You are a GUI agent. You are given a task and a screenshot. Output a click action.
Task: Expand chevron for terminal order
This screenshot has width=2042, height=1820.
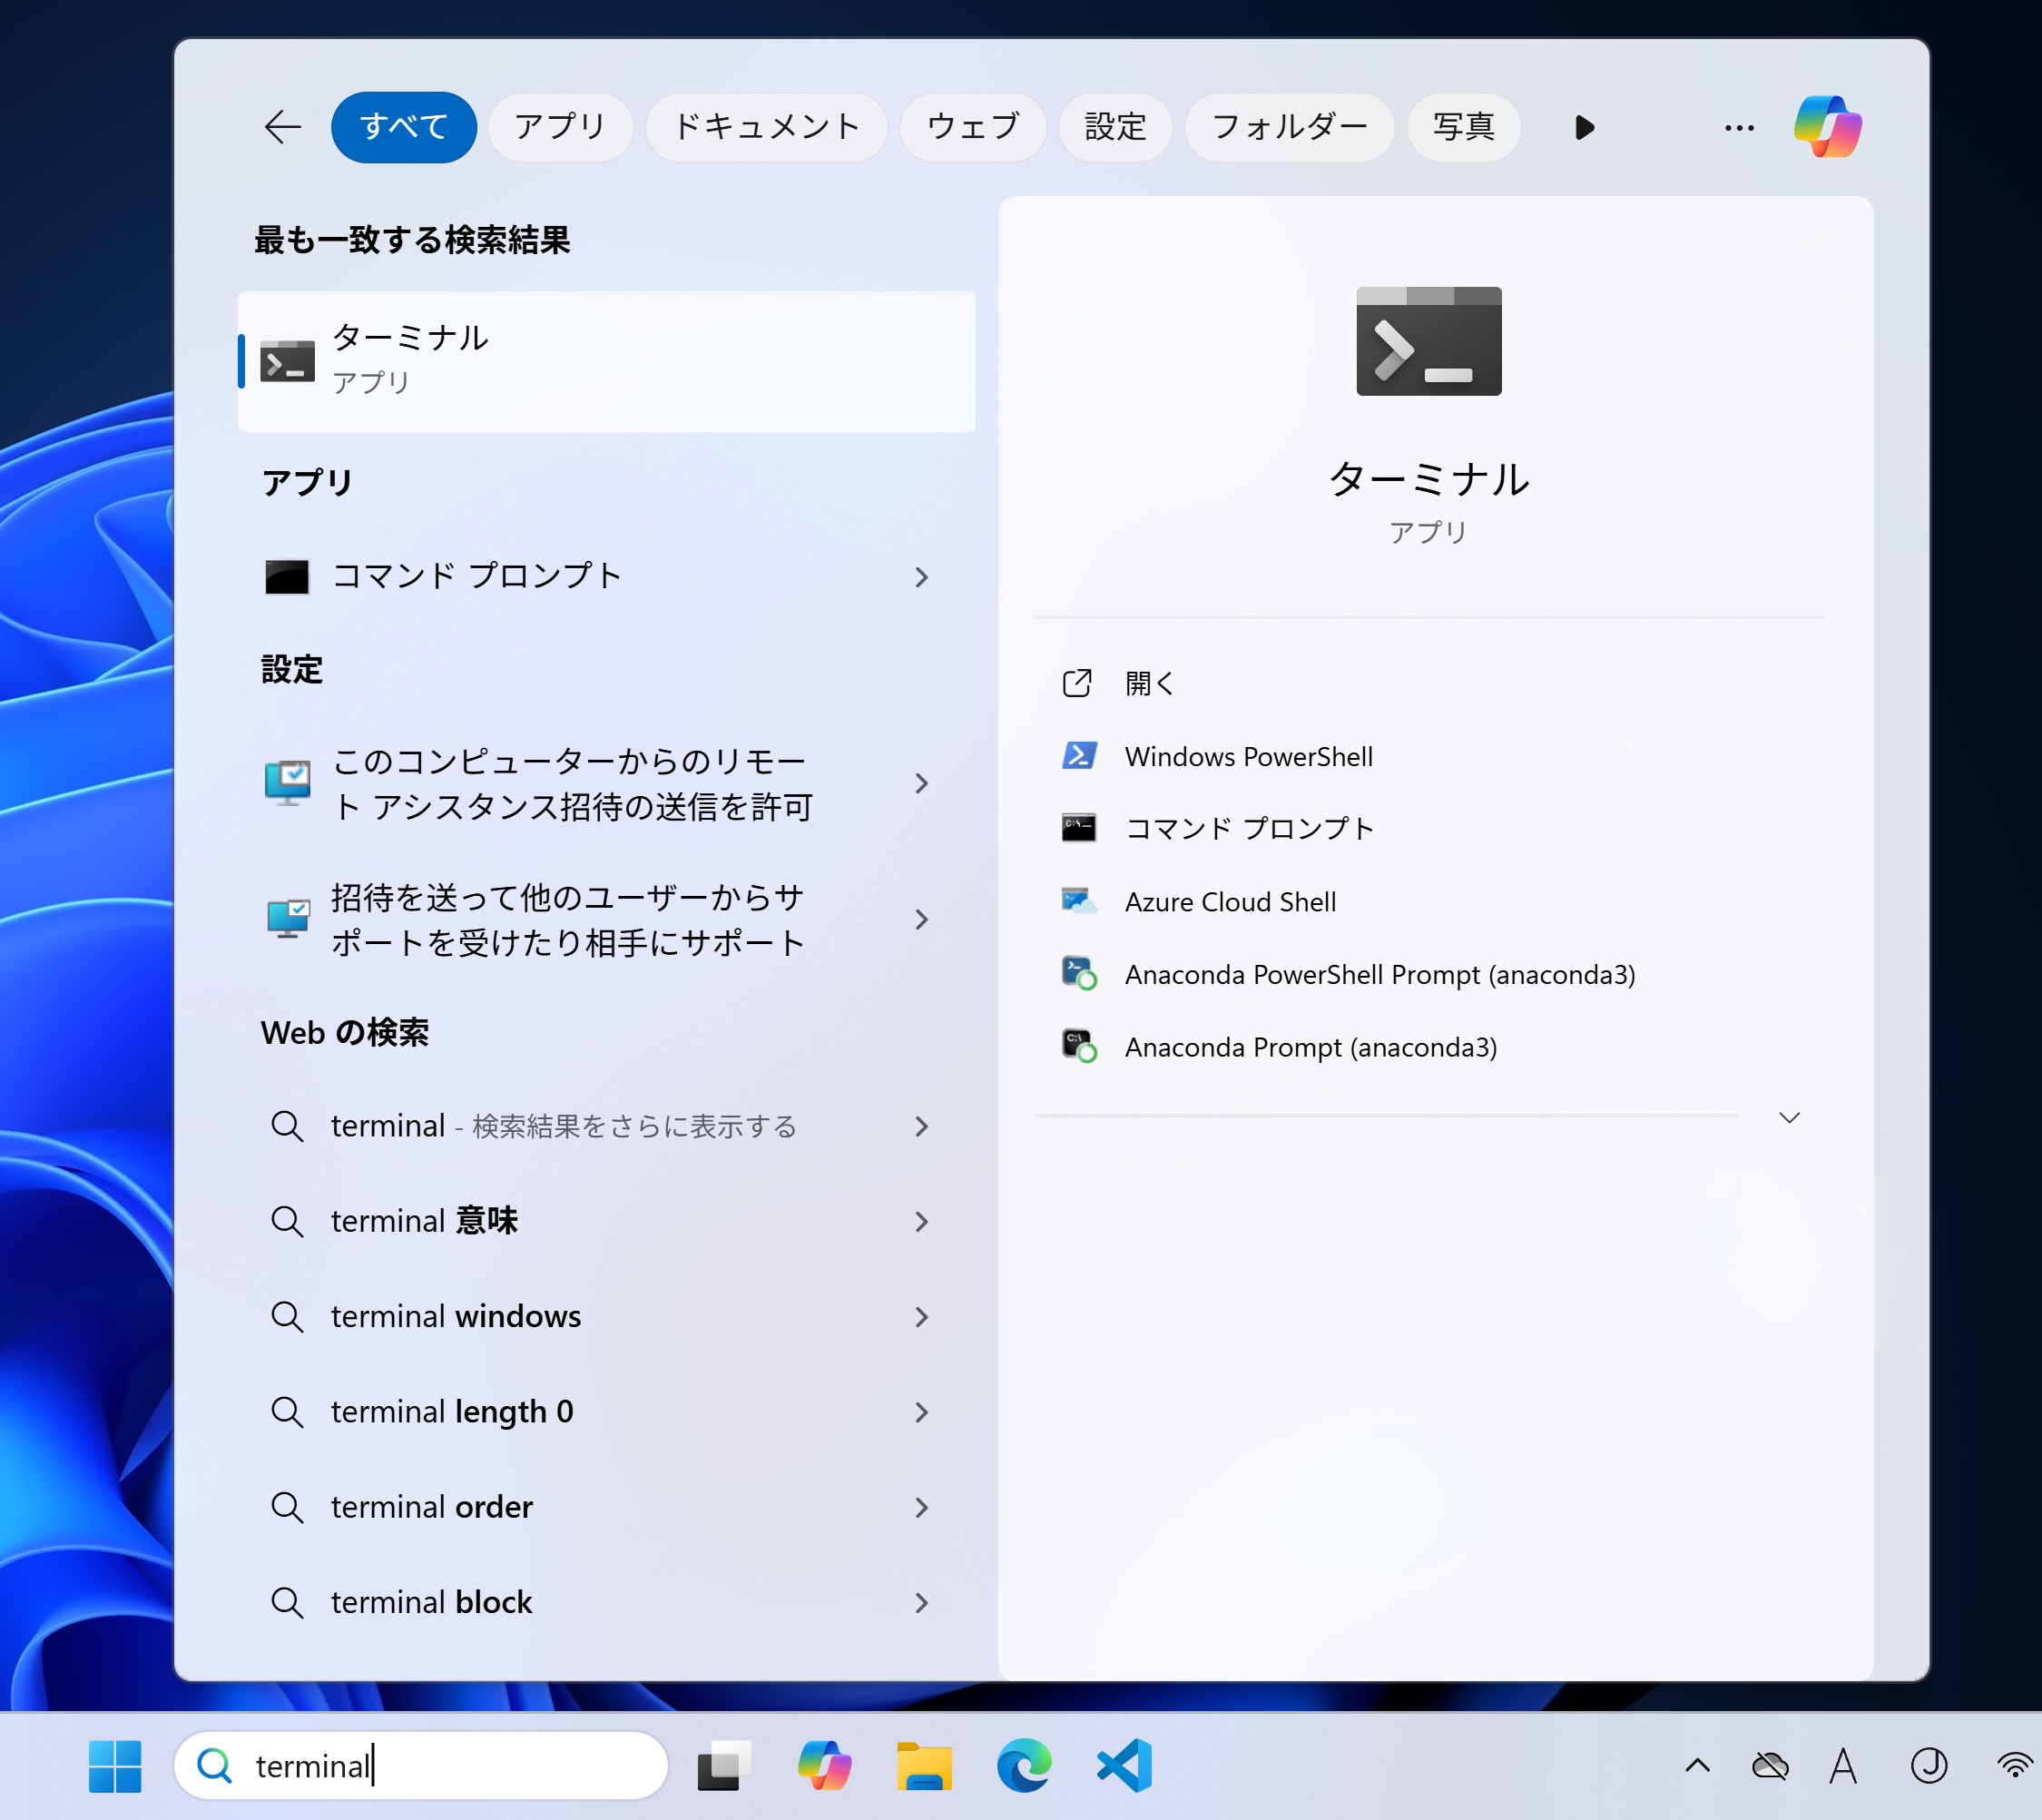click(x=921, y=1507)
